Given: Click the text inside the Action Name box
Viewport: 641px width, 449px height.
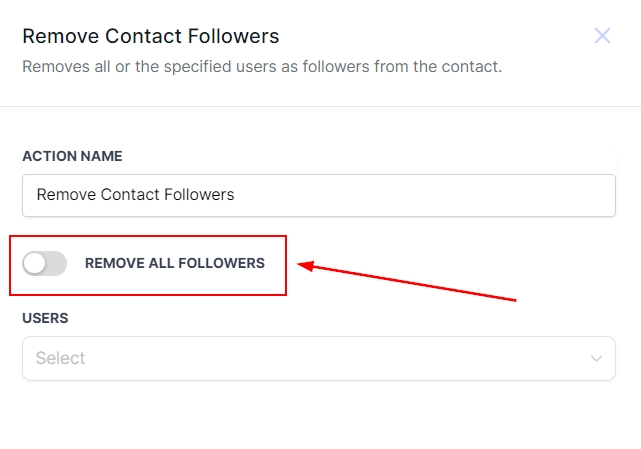Looking at the screenshot, I should [x=135, y=195].
